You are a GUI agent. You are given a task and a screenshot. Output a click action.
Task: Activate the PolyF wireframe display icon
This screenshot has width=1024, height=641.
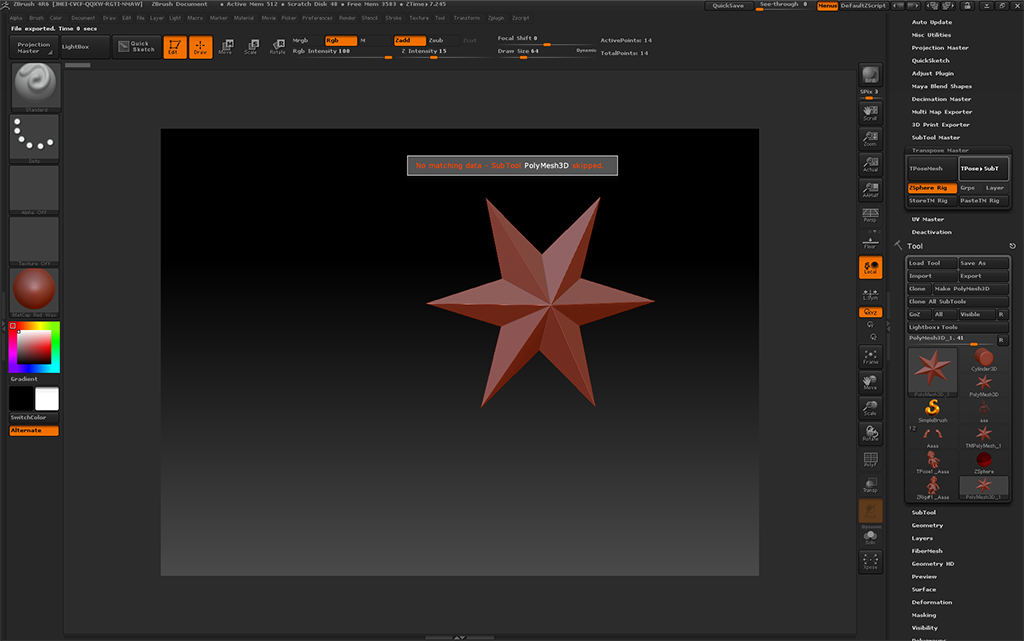[x=870, y=460]
